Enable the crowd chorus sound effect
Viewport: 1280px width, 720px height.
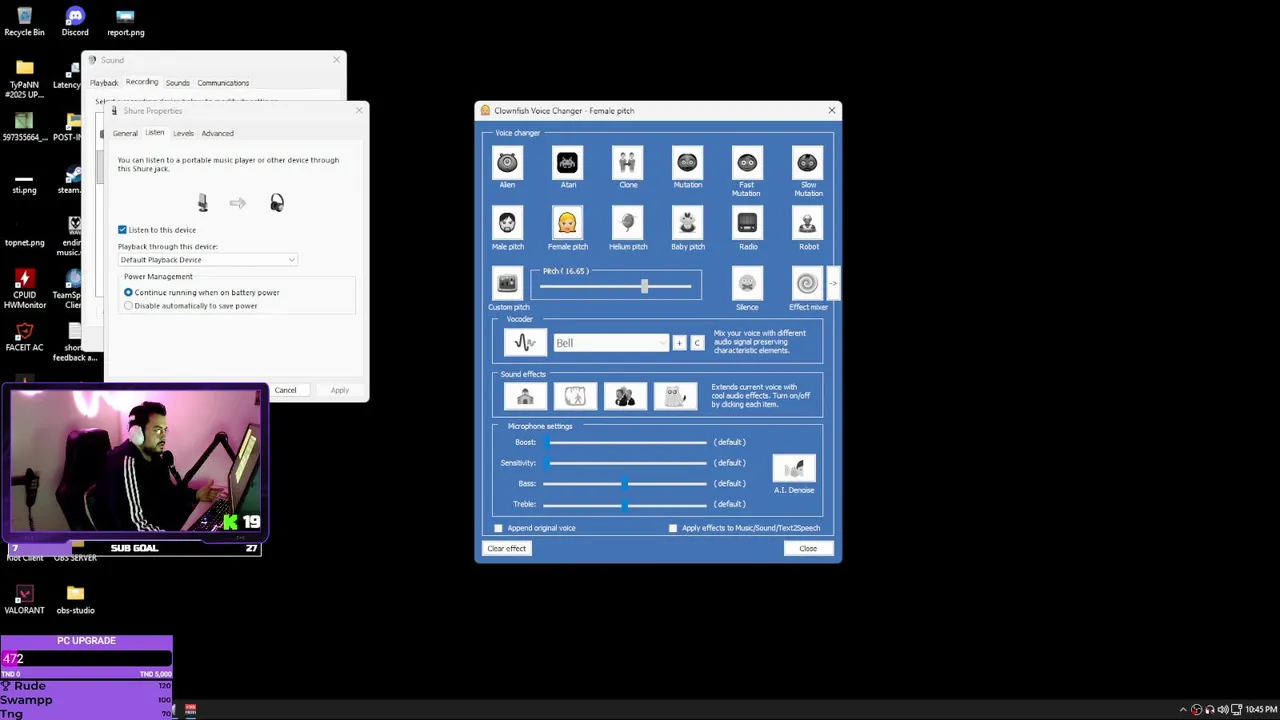click(625, 396)
